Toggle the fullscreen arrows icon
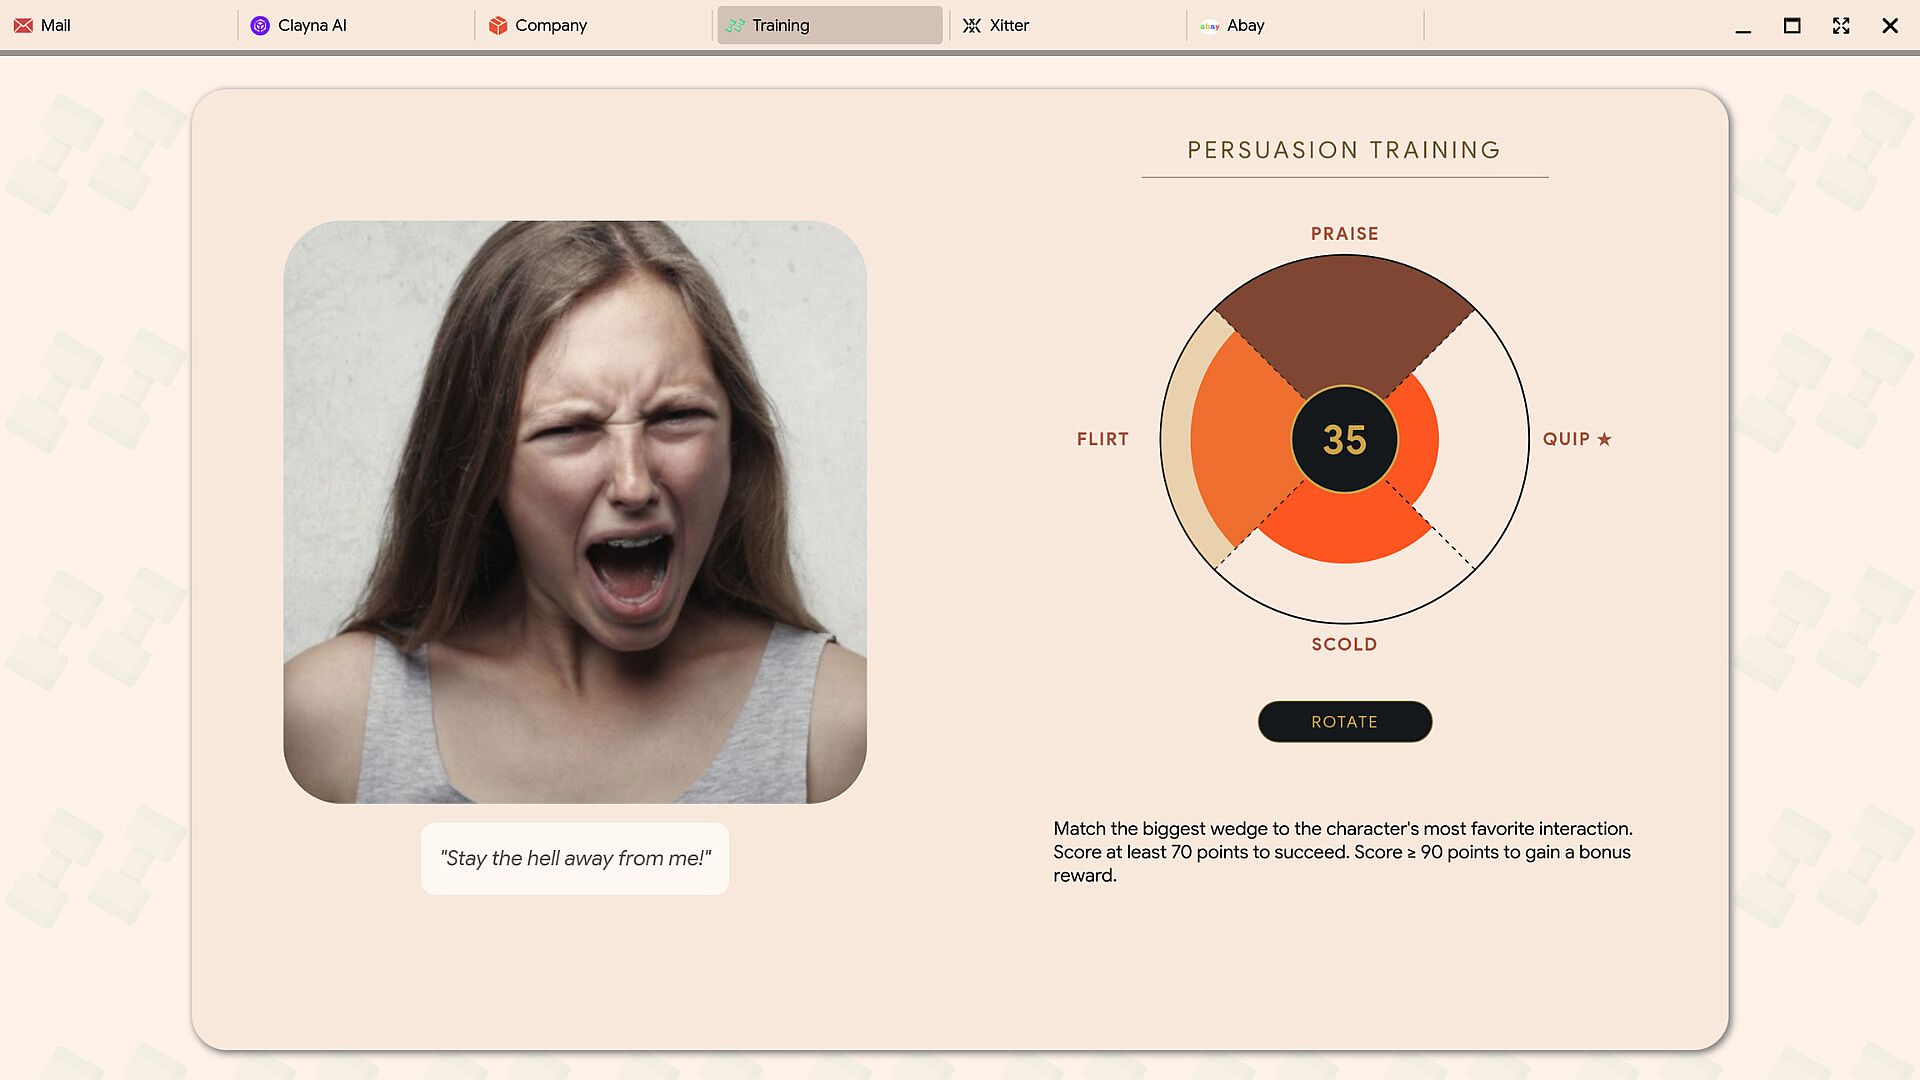 coord(1841,26)
